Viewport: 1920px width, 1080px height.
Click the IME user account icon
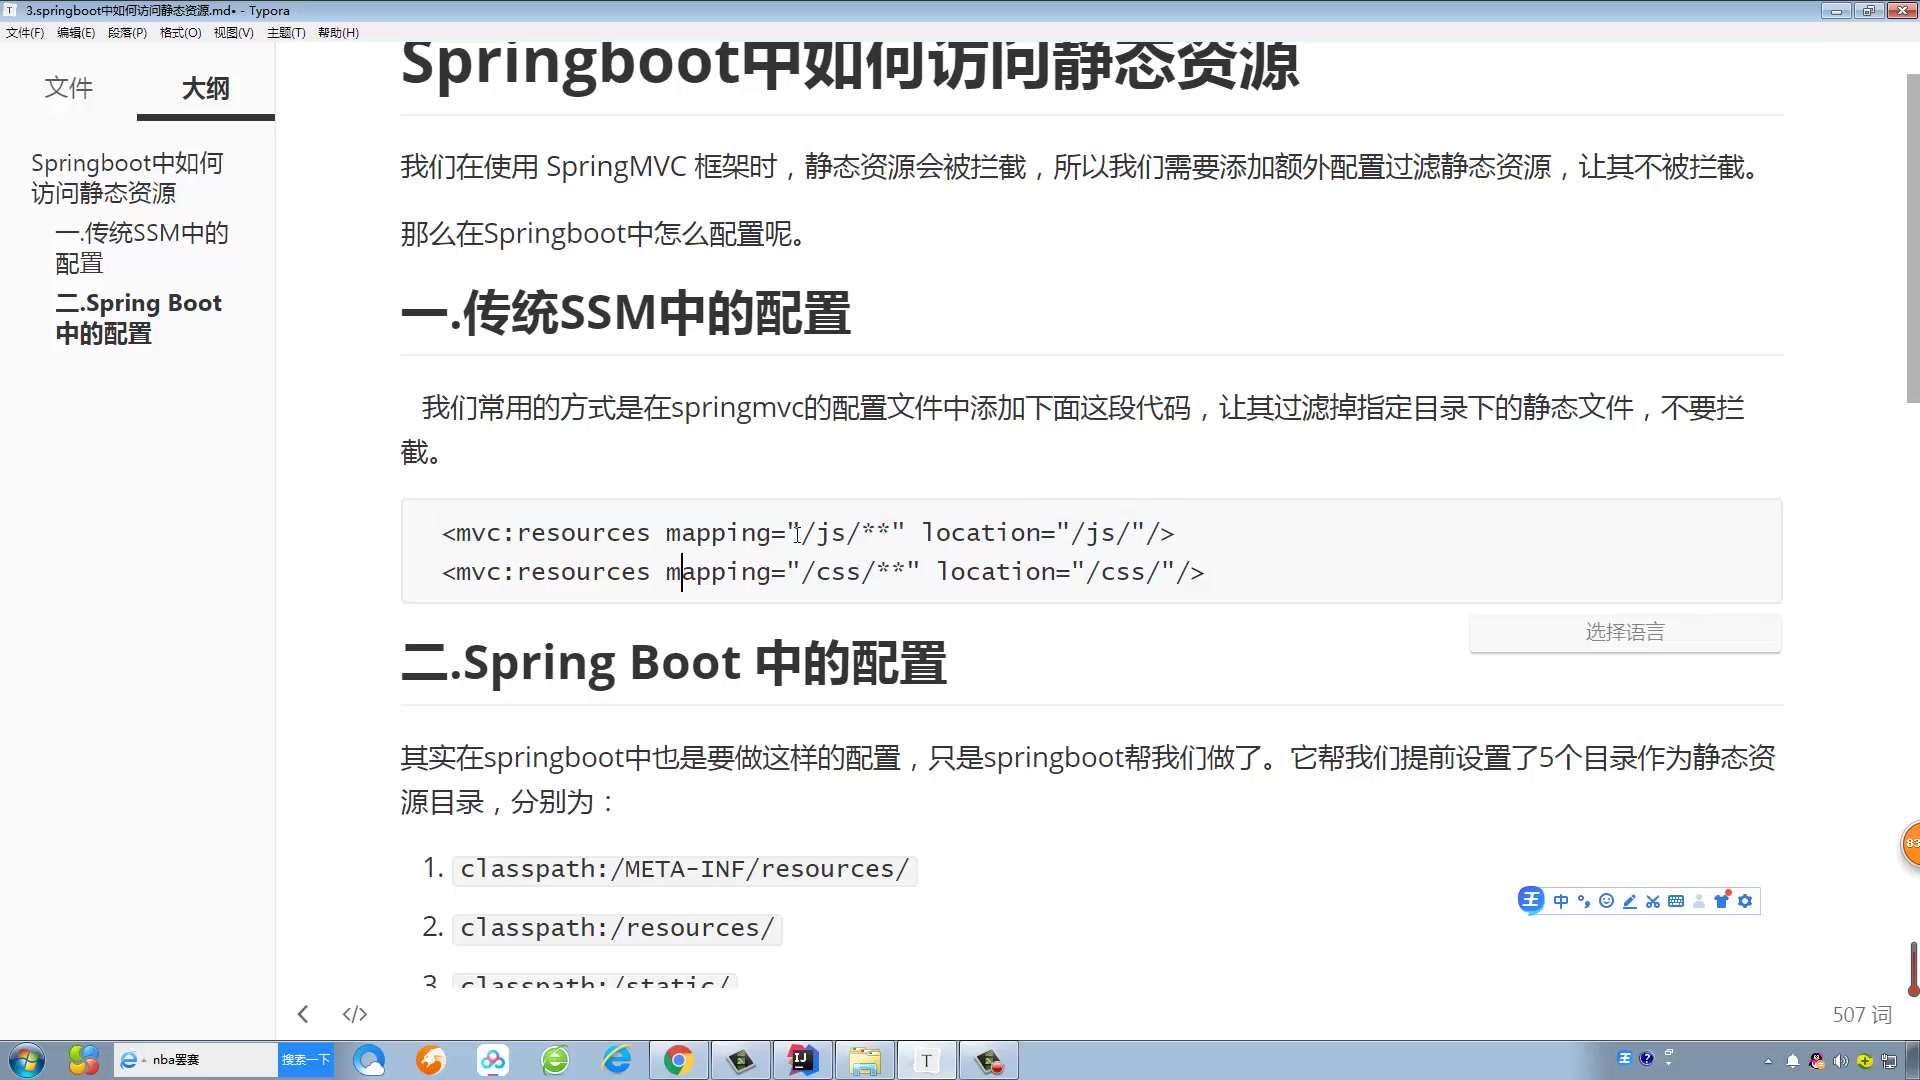(x=1699, y=901)
